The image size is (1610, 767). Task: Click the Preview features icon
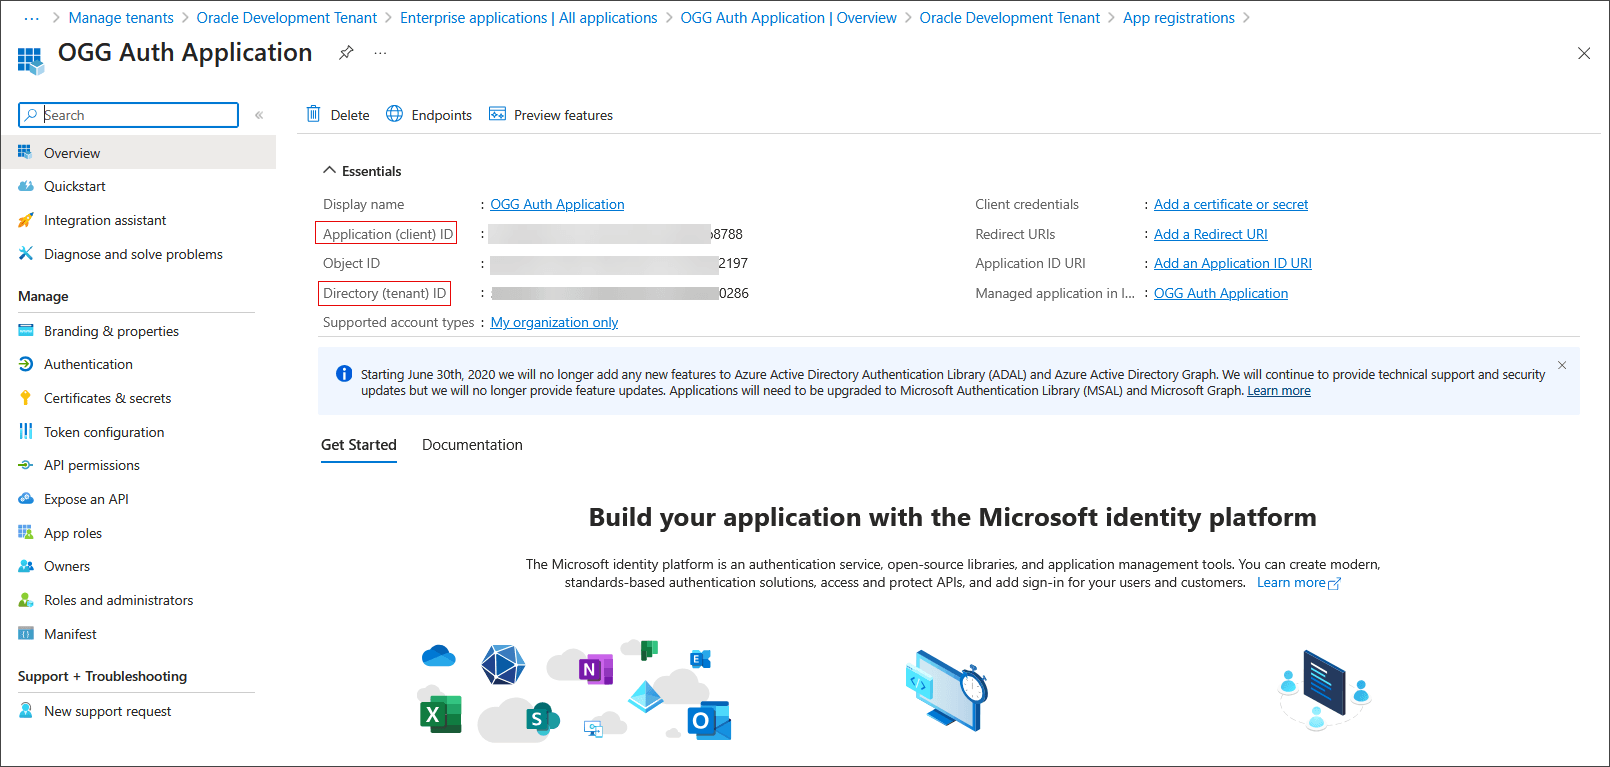coord(497,114)
